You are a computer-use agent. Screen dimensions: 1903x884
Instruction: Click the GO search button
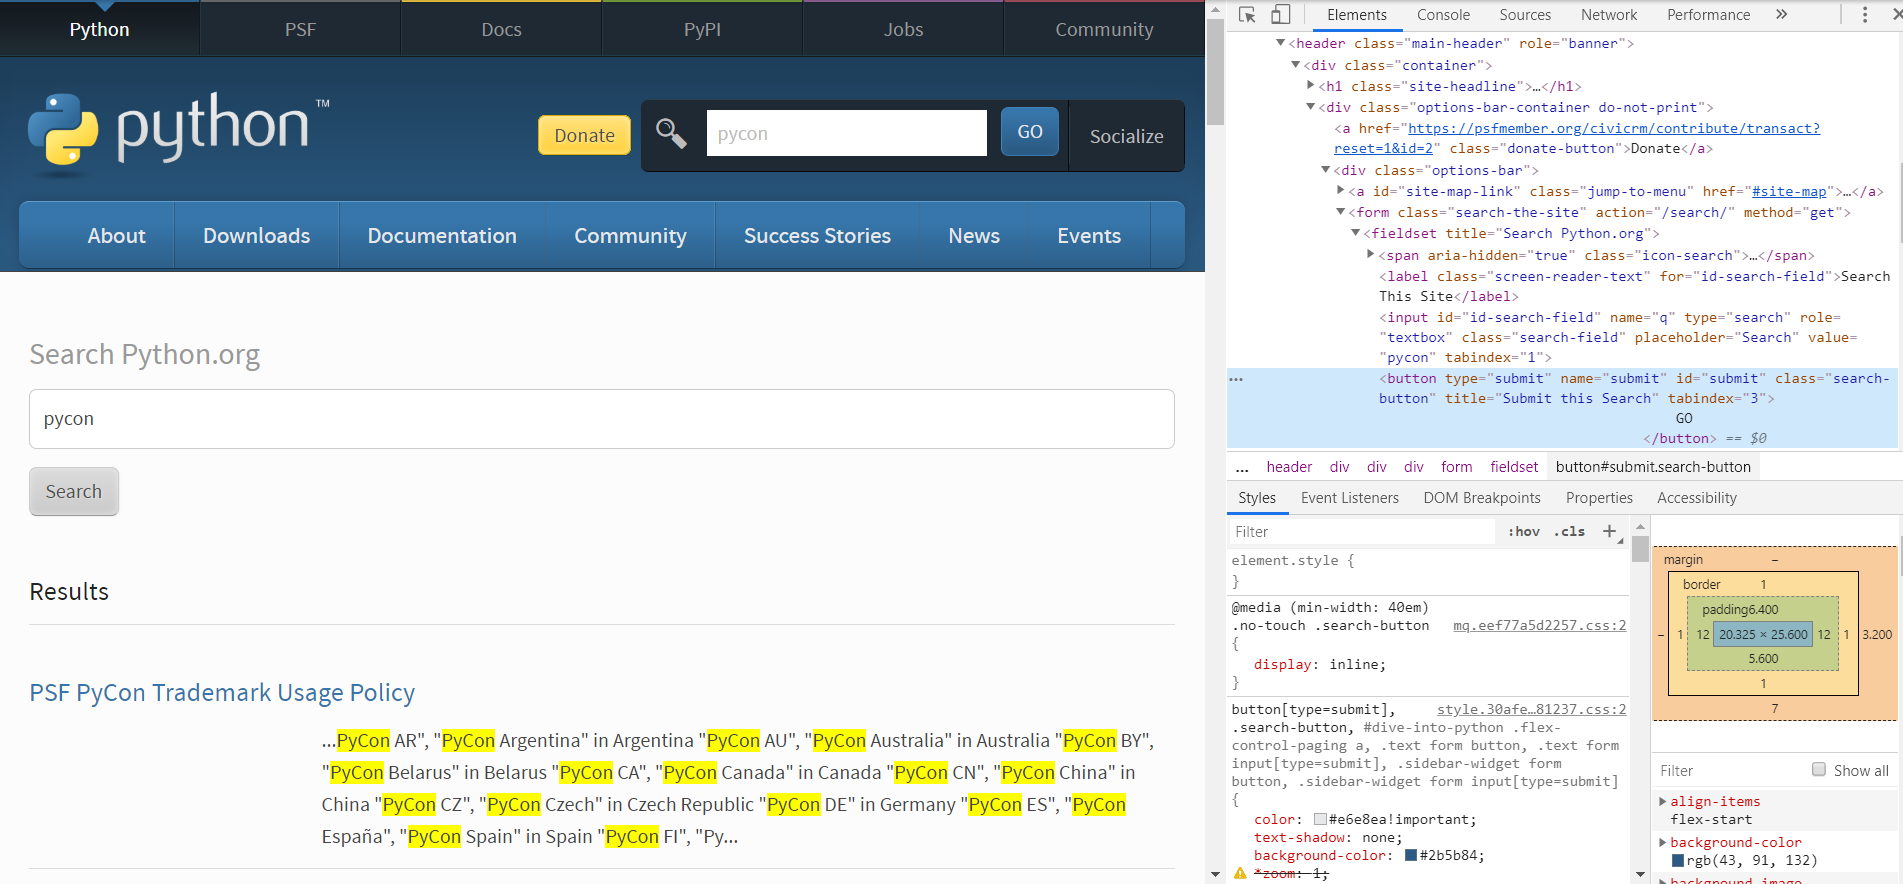pos(1030,132)
